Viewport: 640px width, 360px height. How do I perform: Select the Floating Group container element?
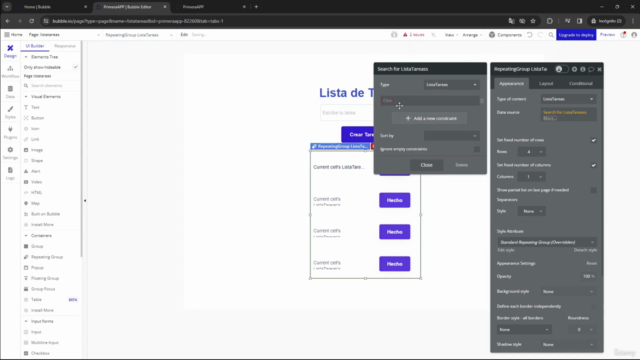[45, 278]
